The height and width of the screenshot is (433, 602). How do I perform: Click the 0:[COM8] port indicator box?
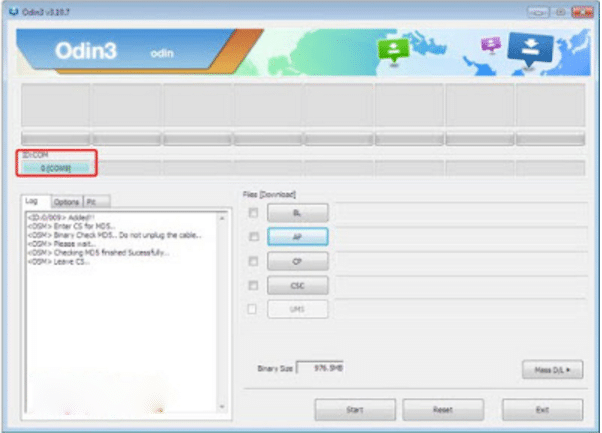coord(56,168)
